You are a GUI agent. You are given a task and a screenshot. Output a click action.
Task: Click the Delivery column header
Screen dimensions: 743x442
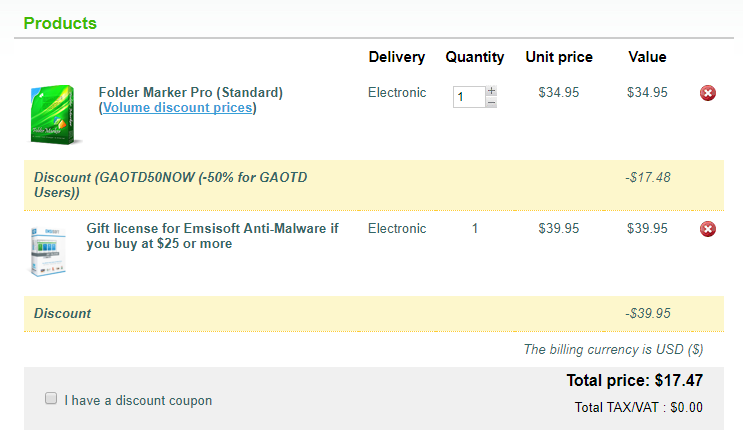pyautogui.click(x=396, y=57)
